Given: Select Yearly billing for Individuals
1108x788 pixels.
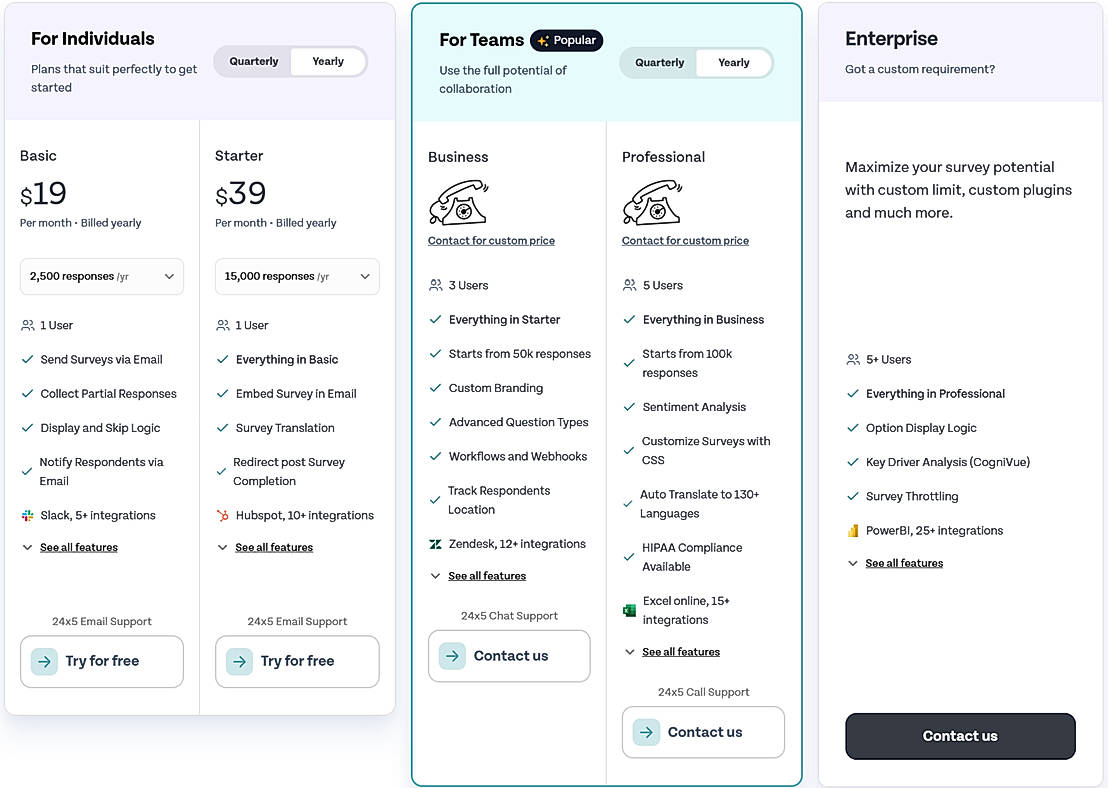Looking at the screenshot, I should point(328,62).
